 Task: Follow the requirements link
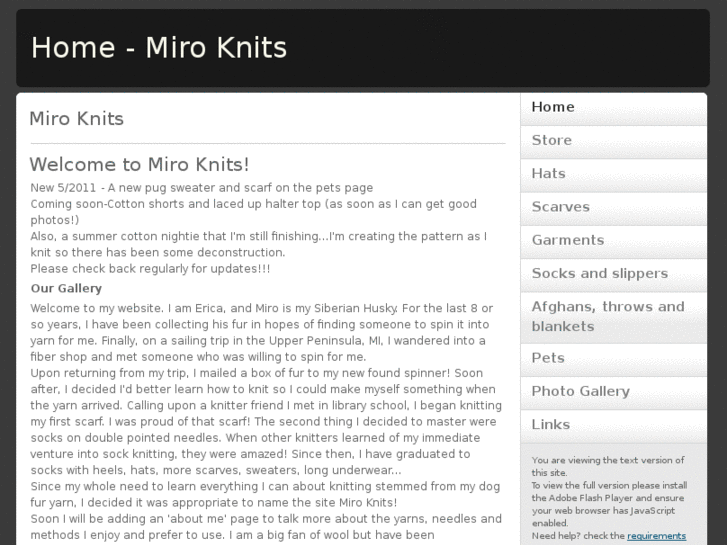coord(656,536)
